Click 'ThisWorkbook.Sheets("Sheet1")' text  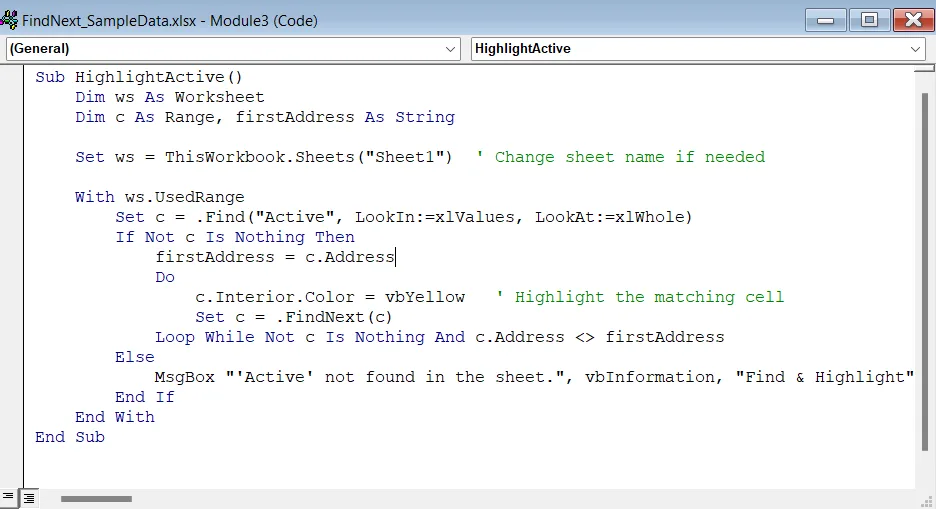[309, 157]
